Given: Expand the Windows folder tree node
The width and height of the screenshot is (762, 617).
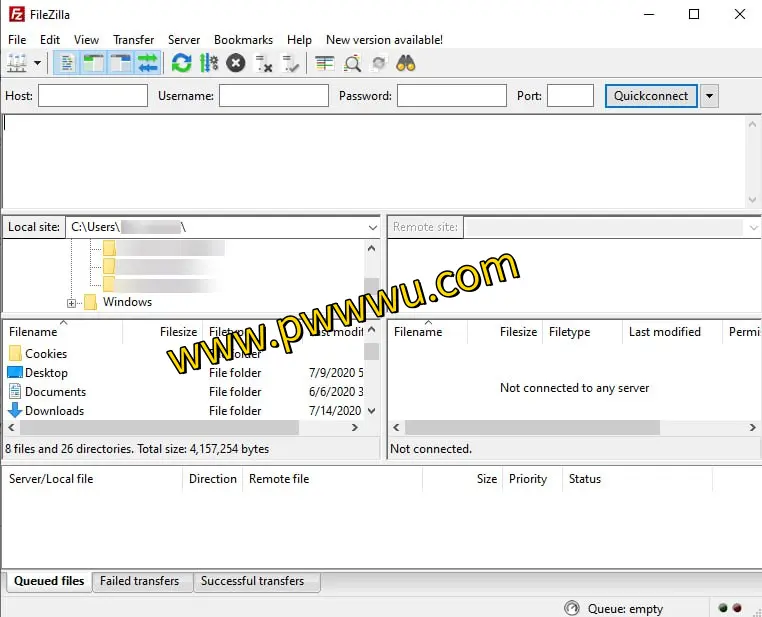Looking at the screenshot, I should click(x=72, y=302).
